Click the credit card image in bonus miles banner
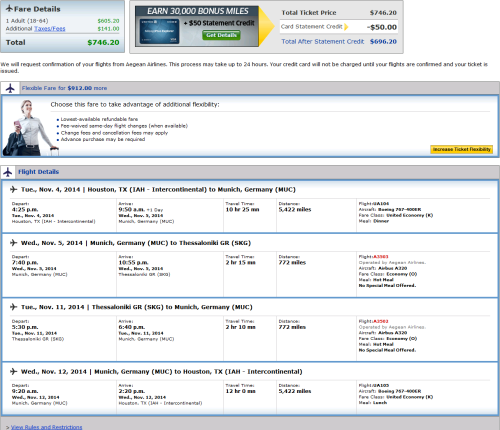The image size is (500, 430). 159,31
